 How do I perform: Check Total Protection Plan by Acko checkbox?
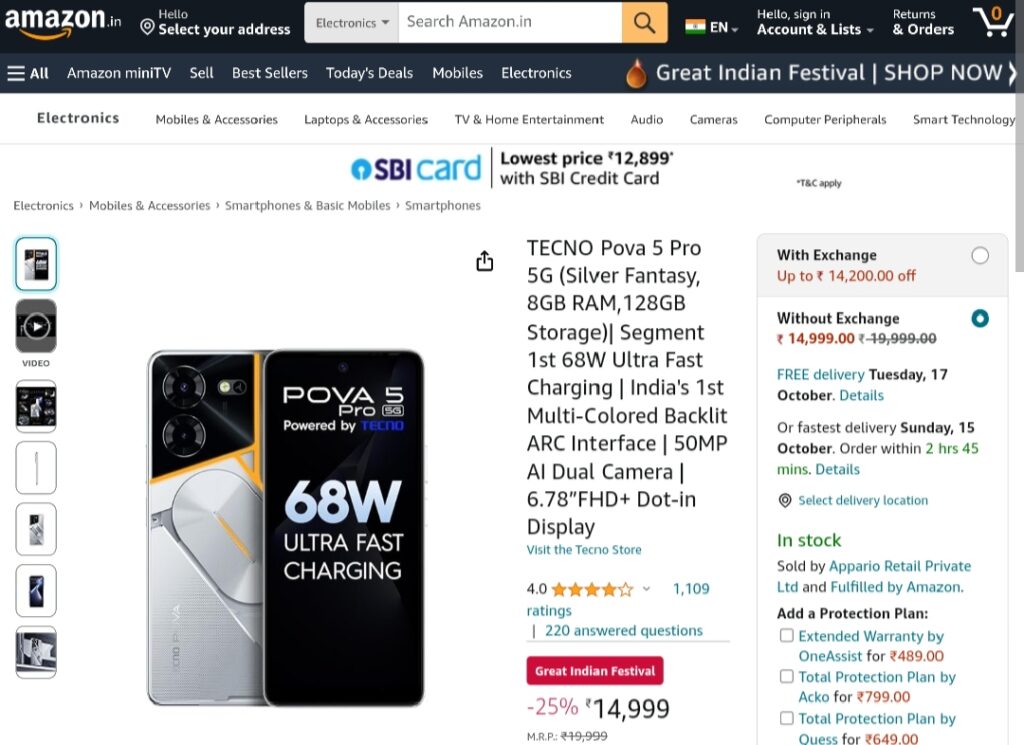(787, 676)
